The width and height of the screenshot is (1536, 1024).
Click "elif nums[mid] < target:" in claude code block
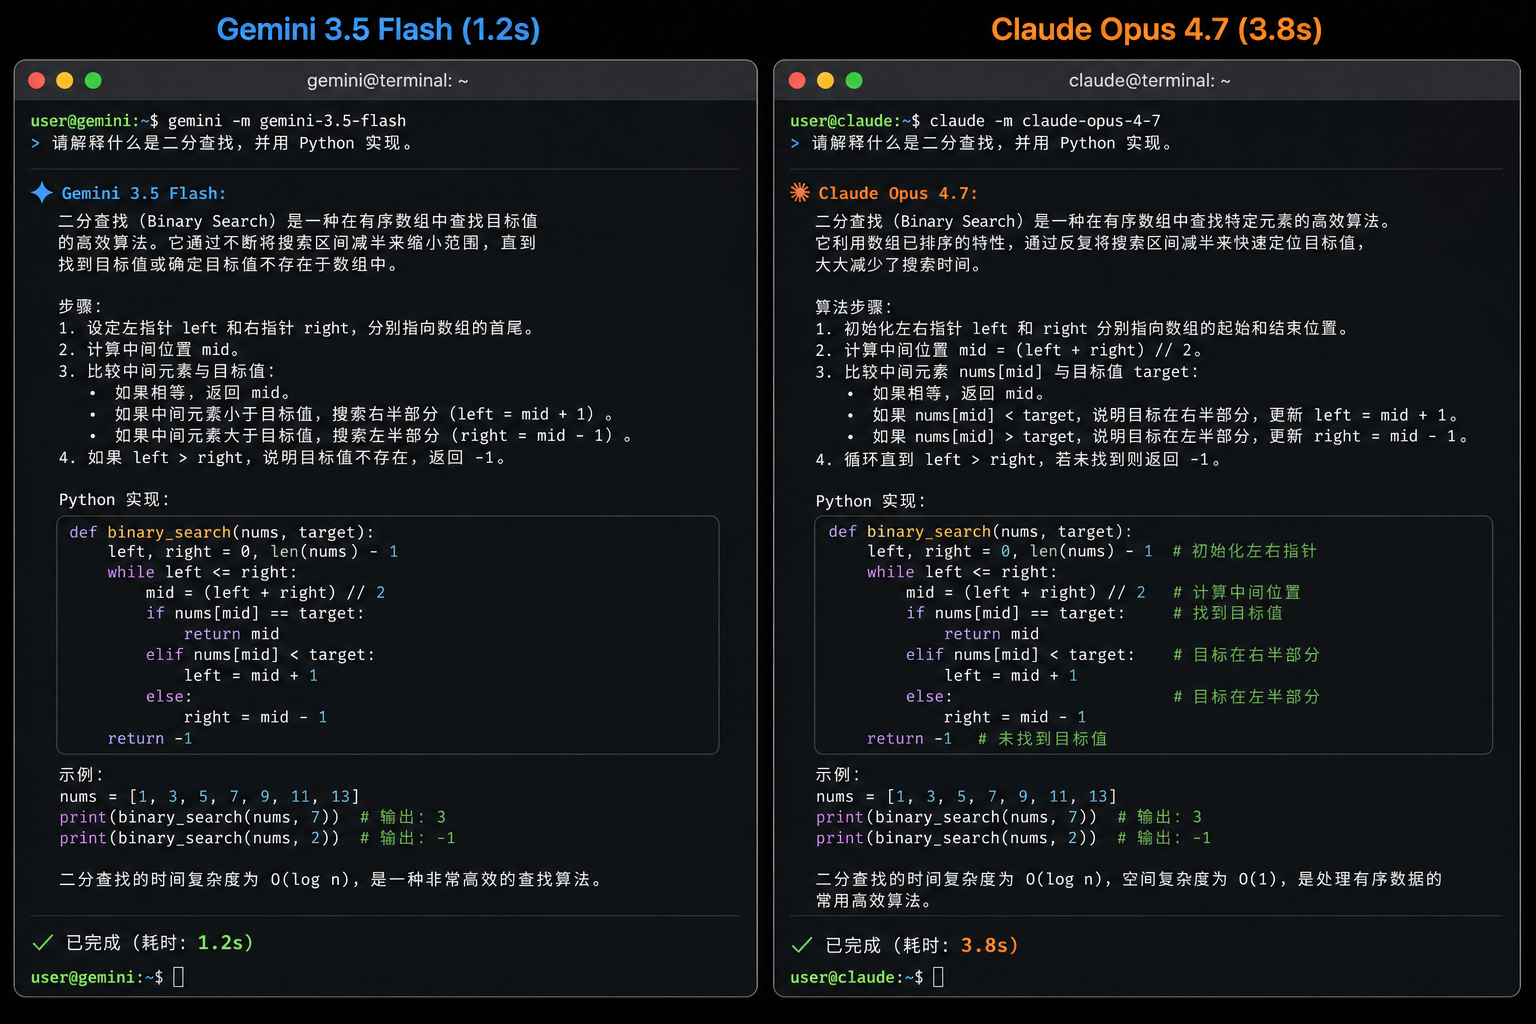click(x=1020, y=654)
